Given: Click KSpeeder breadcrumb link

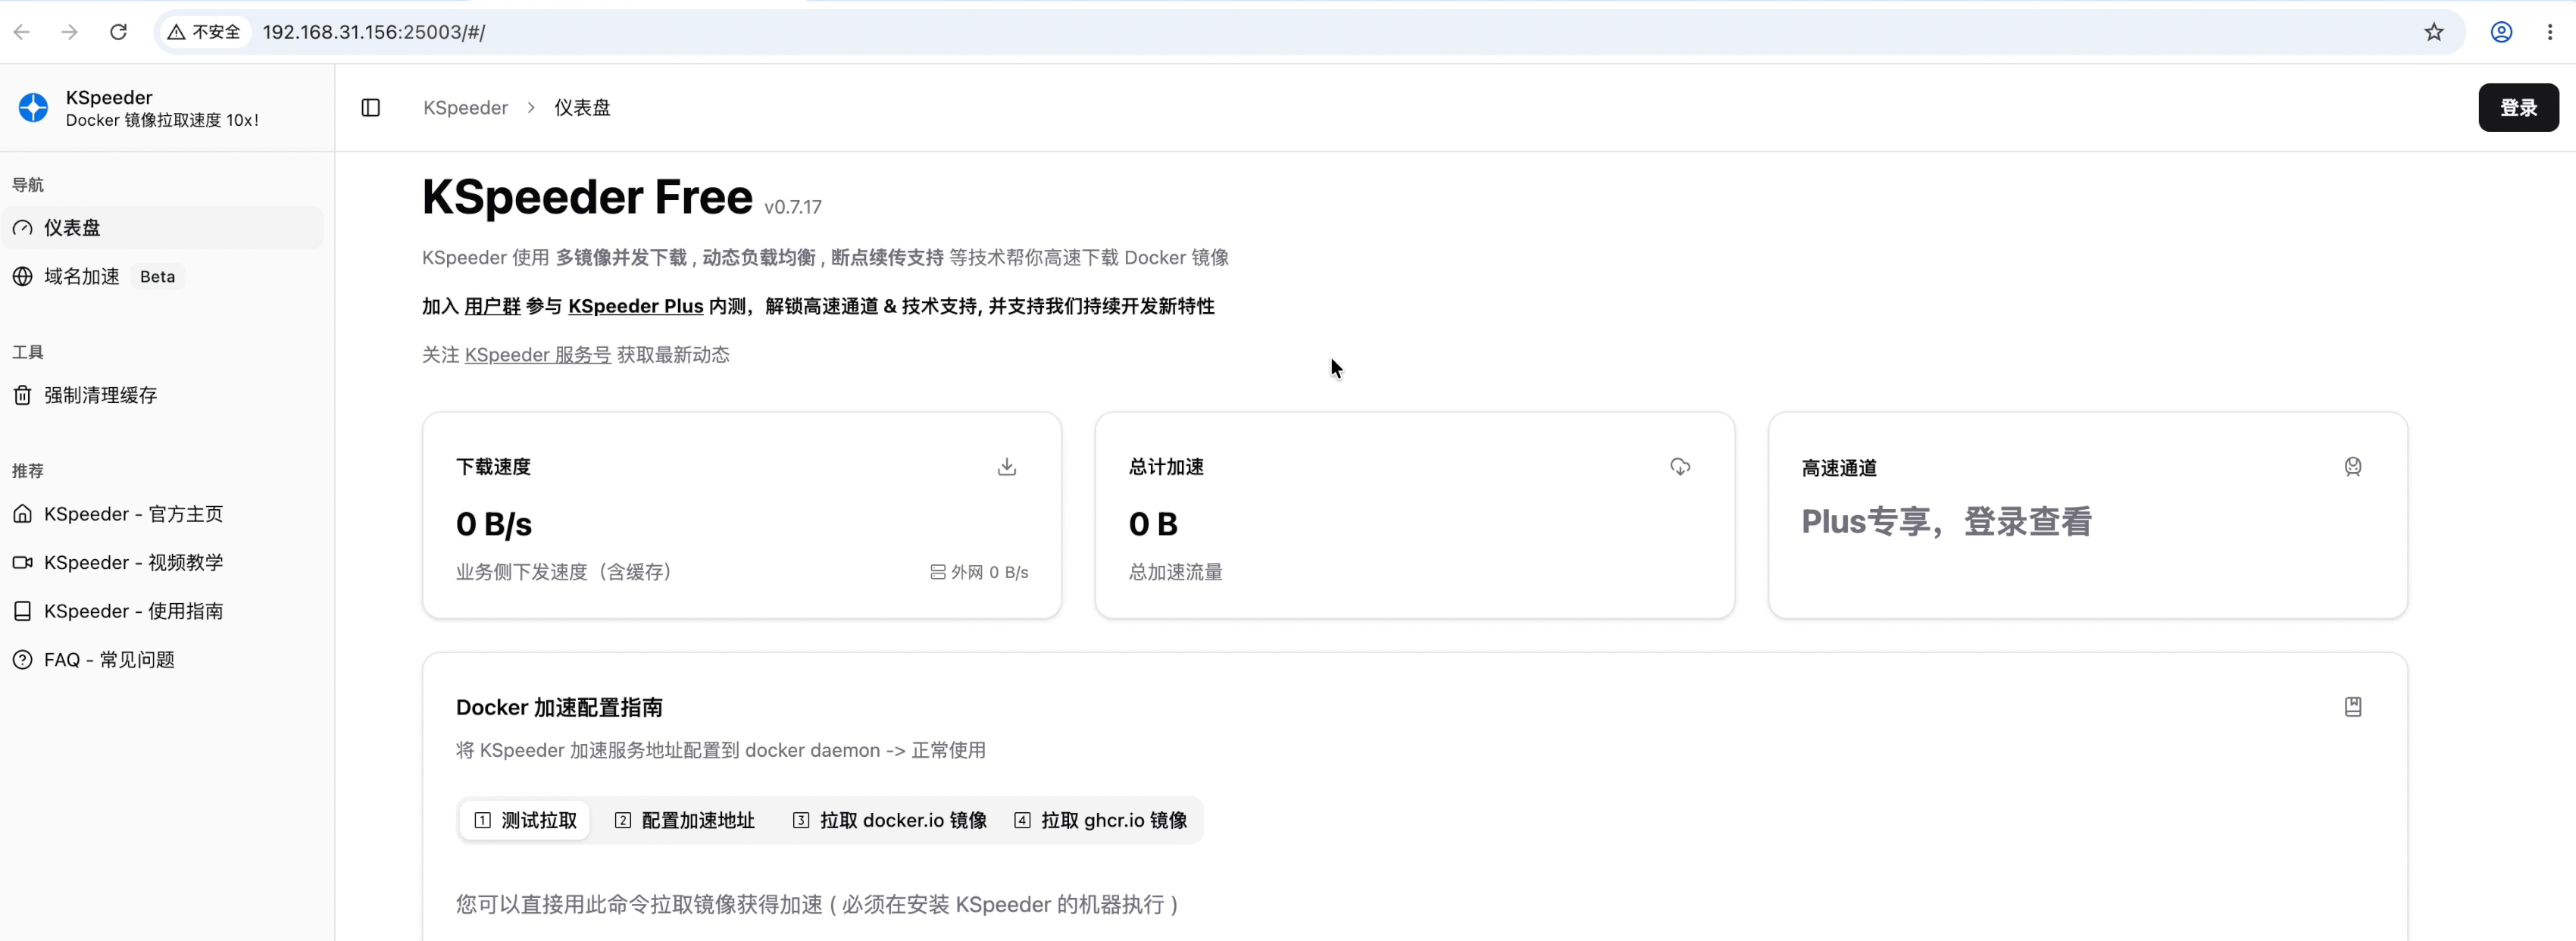Looking at the screenshot, I should pos(465,107).
